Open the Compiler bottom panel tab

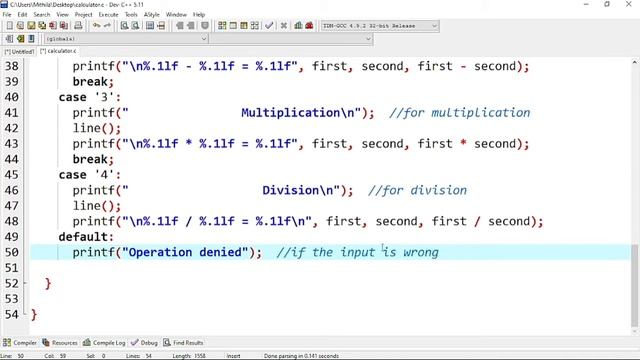[x=20, y=343]
